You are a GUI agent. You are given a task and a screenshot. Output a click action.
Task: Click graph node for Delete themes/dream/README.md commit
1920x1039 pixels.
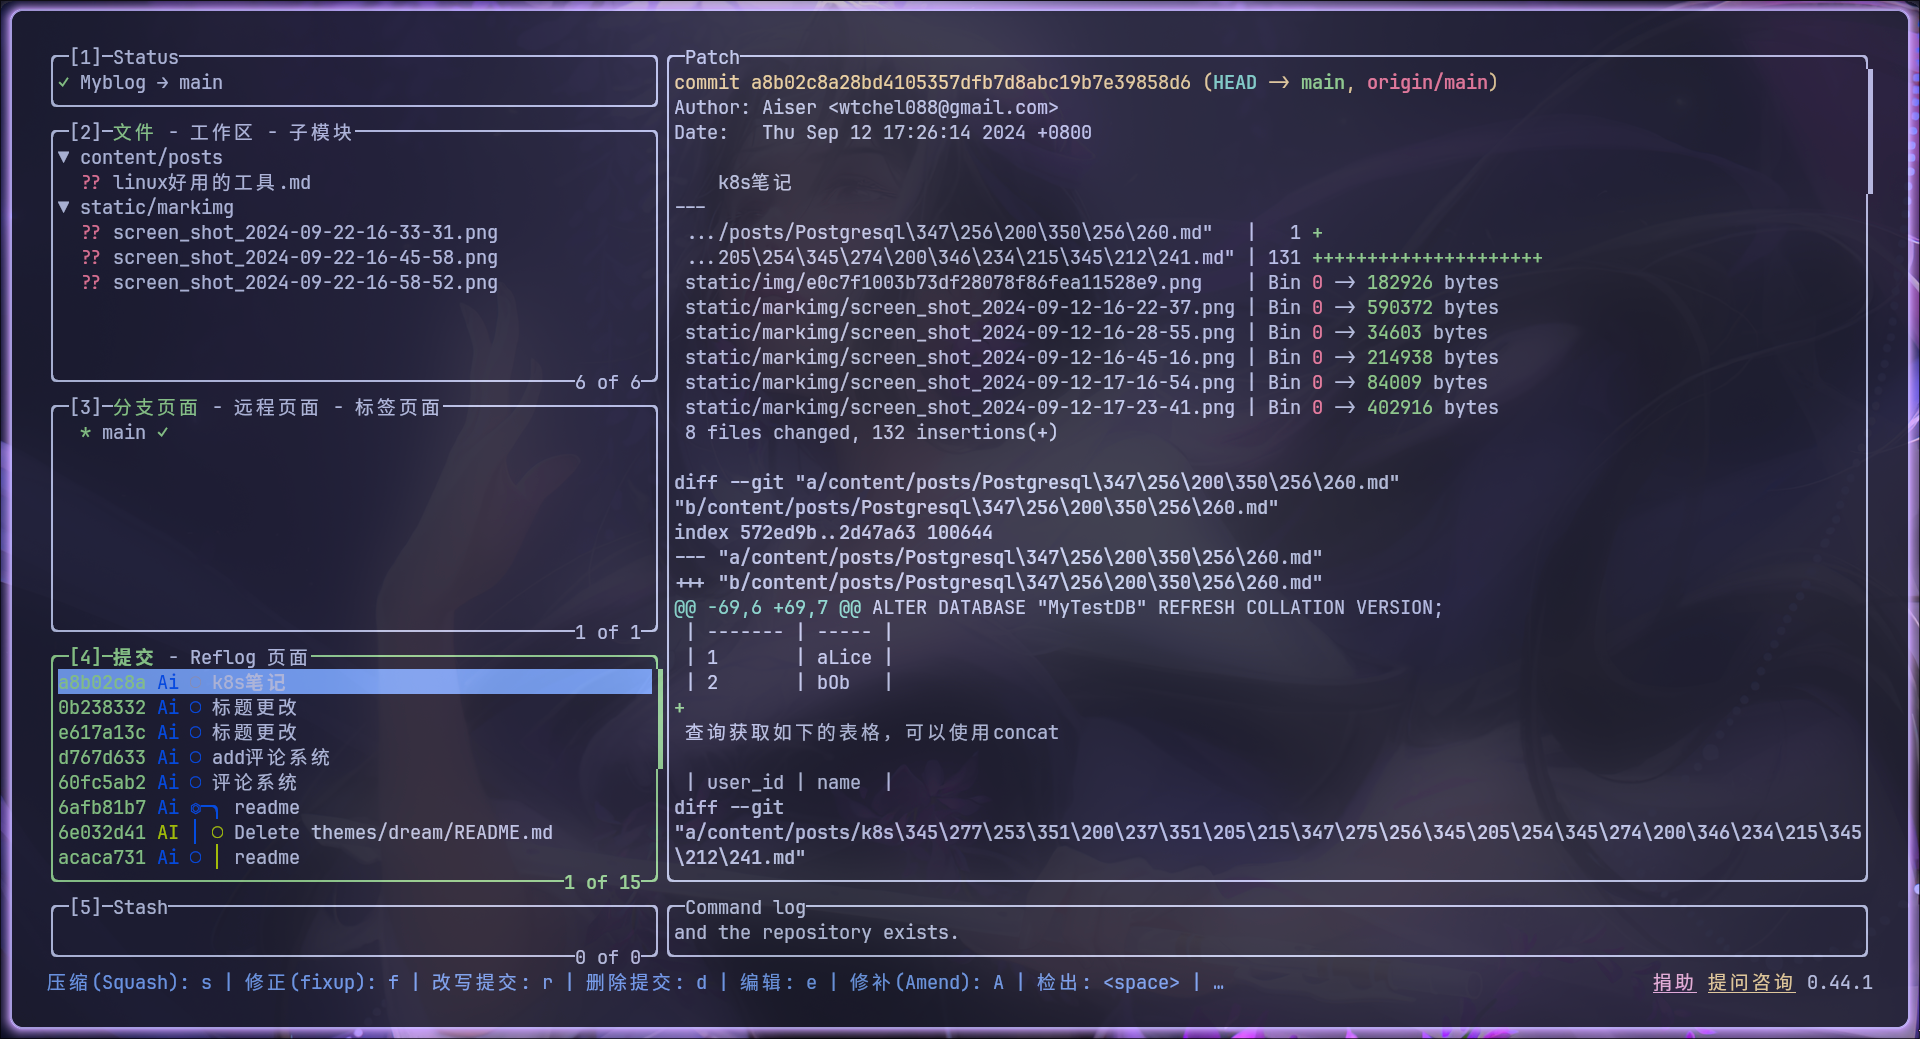click(217, 832)
